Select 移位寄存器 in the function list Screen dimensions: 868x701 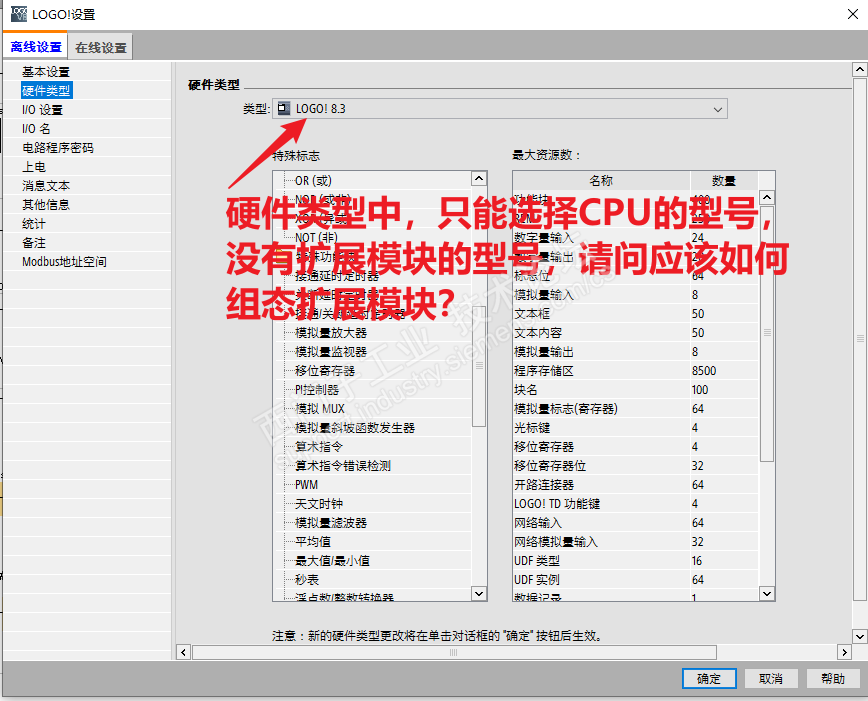coord(325,370)
